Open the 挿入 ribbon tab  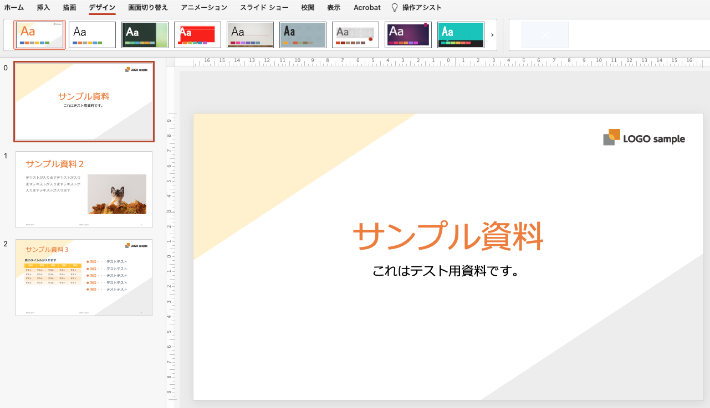(43, 7)
